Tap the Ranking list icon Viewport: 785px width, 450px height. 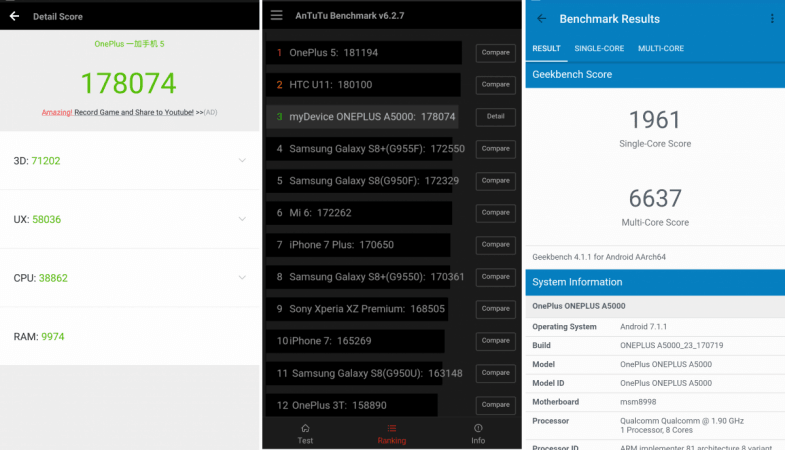click(x=391, y=428)
